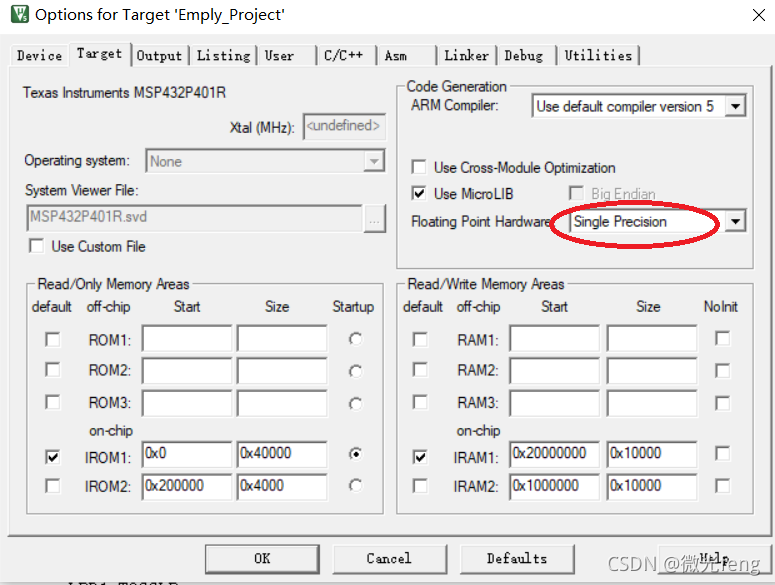The image size is (775, 585).
Task: Check the RAM3 default checkbox
Action: [x=420, y=402]
